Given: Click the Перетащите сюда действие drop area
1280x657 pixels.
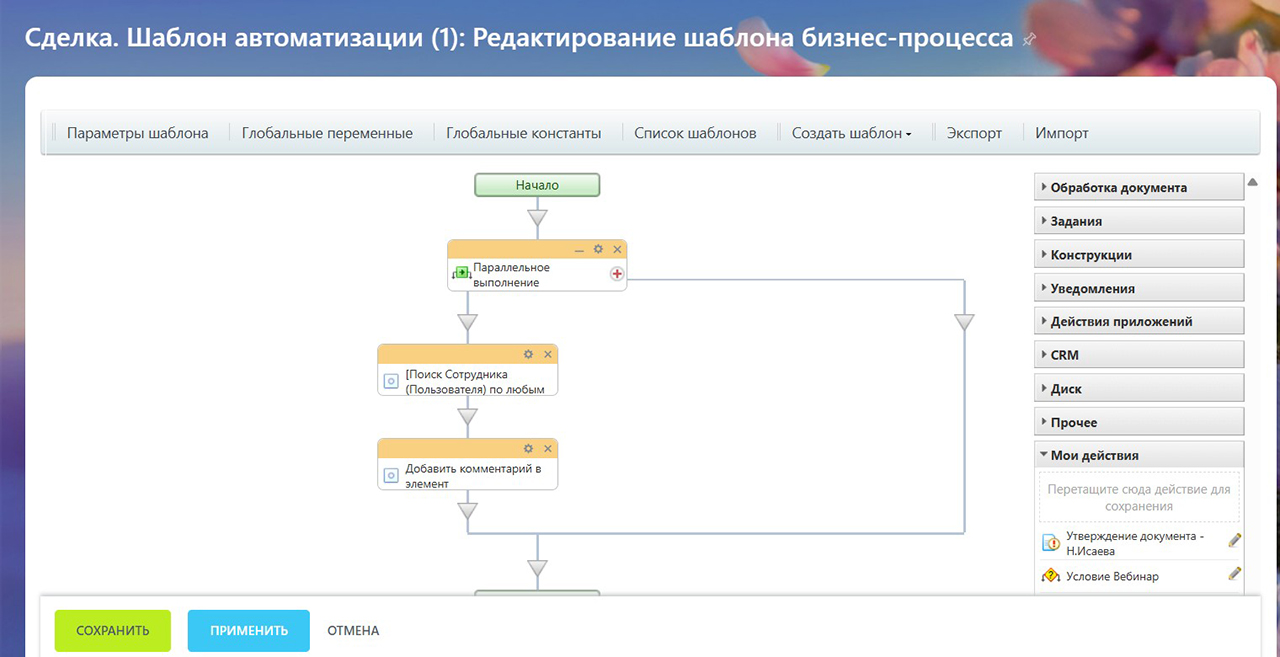Looking at the screenshot, I should pos(1139,497).
